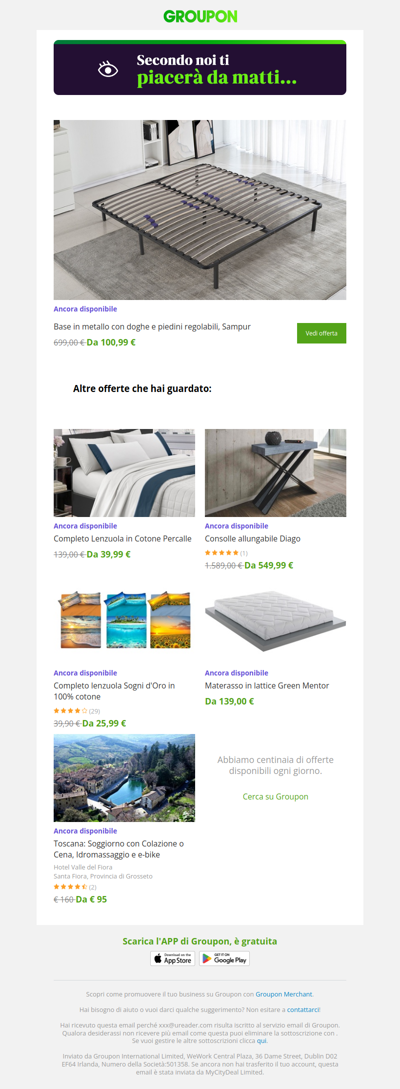The height and width of the screenshot is (1089, 400).
Task: Click star rating under Tuscany hotel offer
Action: pyautogui.click(x=70, y=887)
